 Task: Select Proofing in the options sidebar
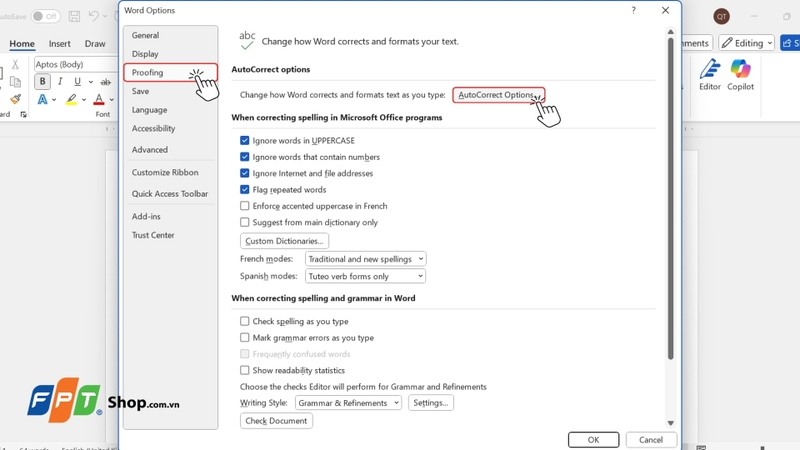point(148,73)
